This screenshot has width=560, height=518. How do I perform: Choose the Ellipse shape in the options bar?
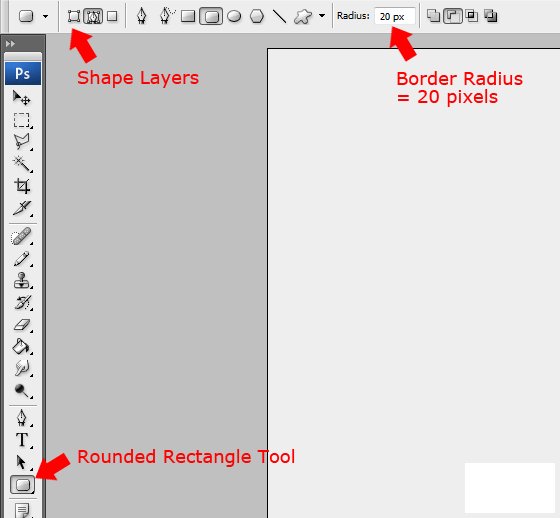[x=234, y=16]
